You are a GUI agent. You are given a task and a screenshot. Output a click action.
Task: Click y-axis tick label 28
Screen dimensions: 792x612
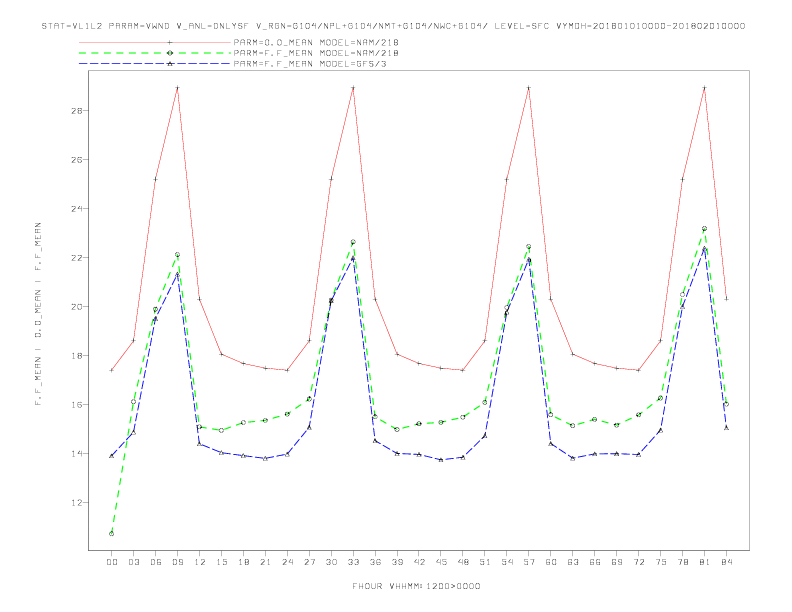pos(76,111)
